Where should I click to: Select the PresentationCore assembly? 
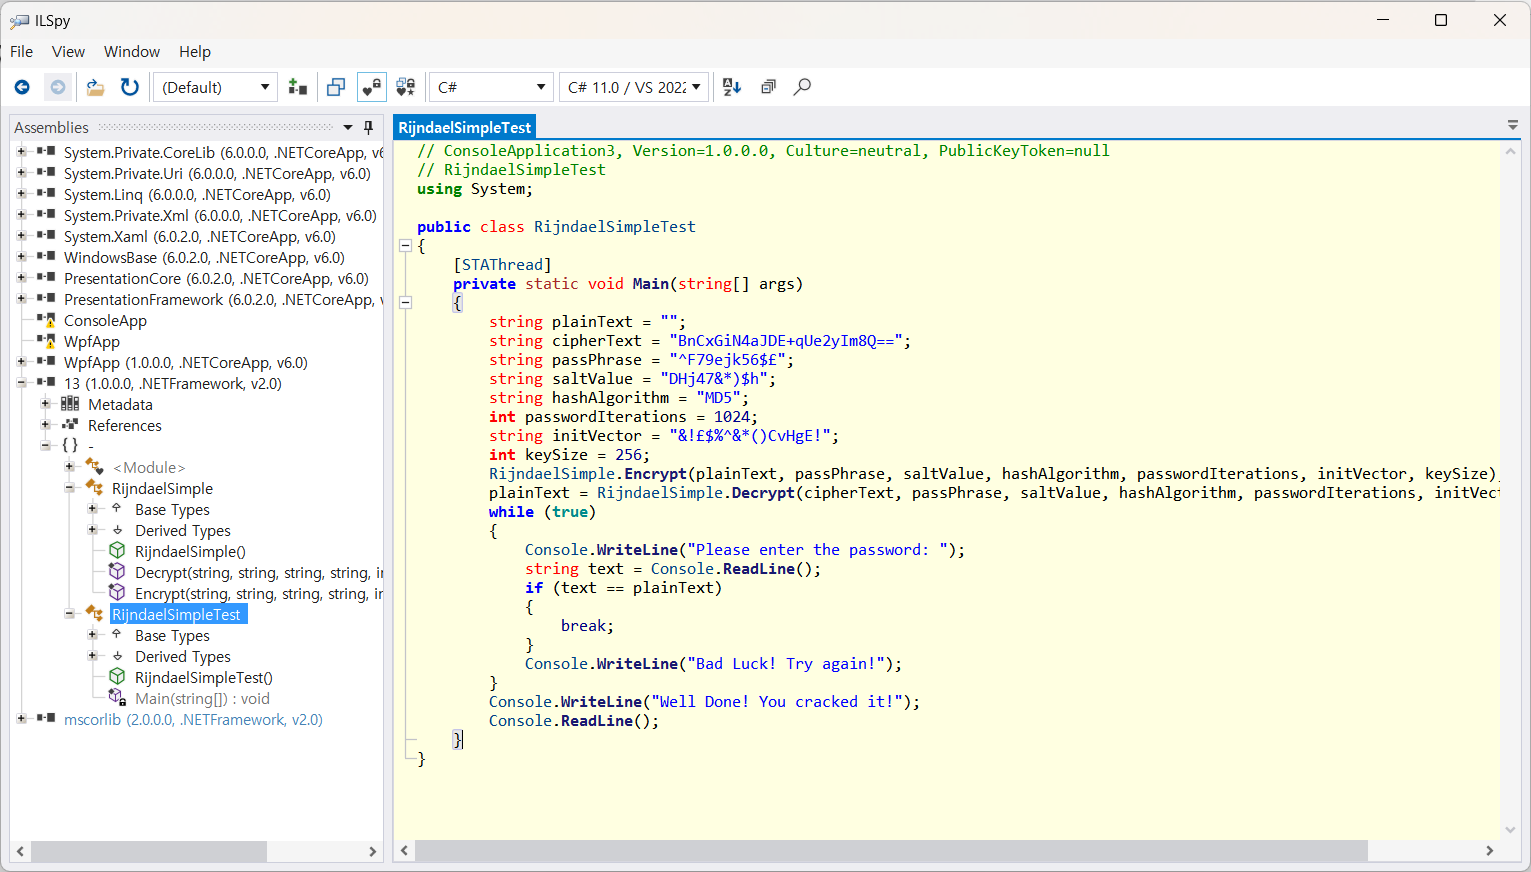tap(216, 279)
